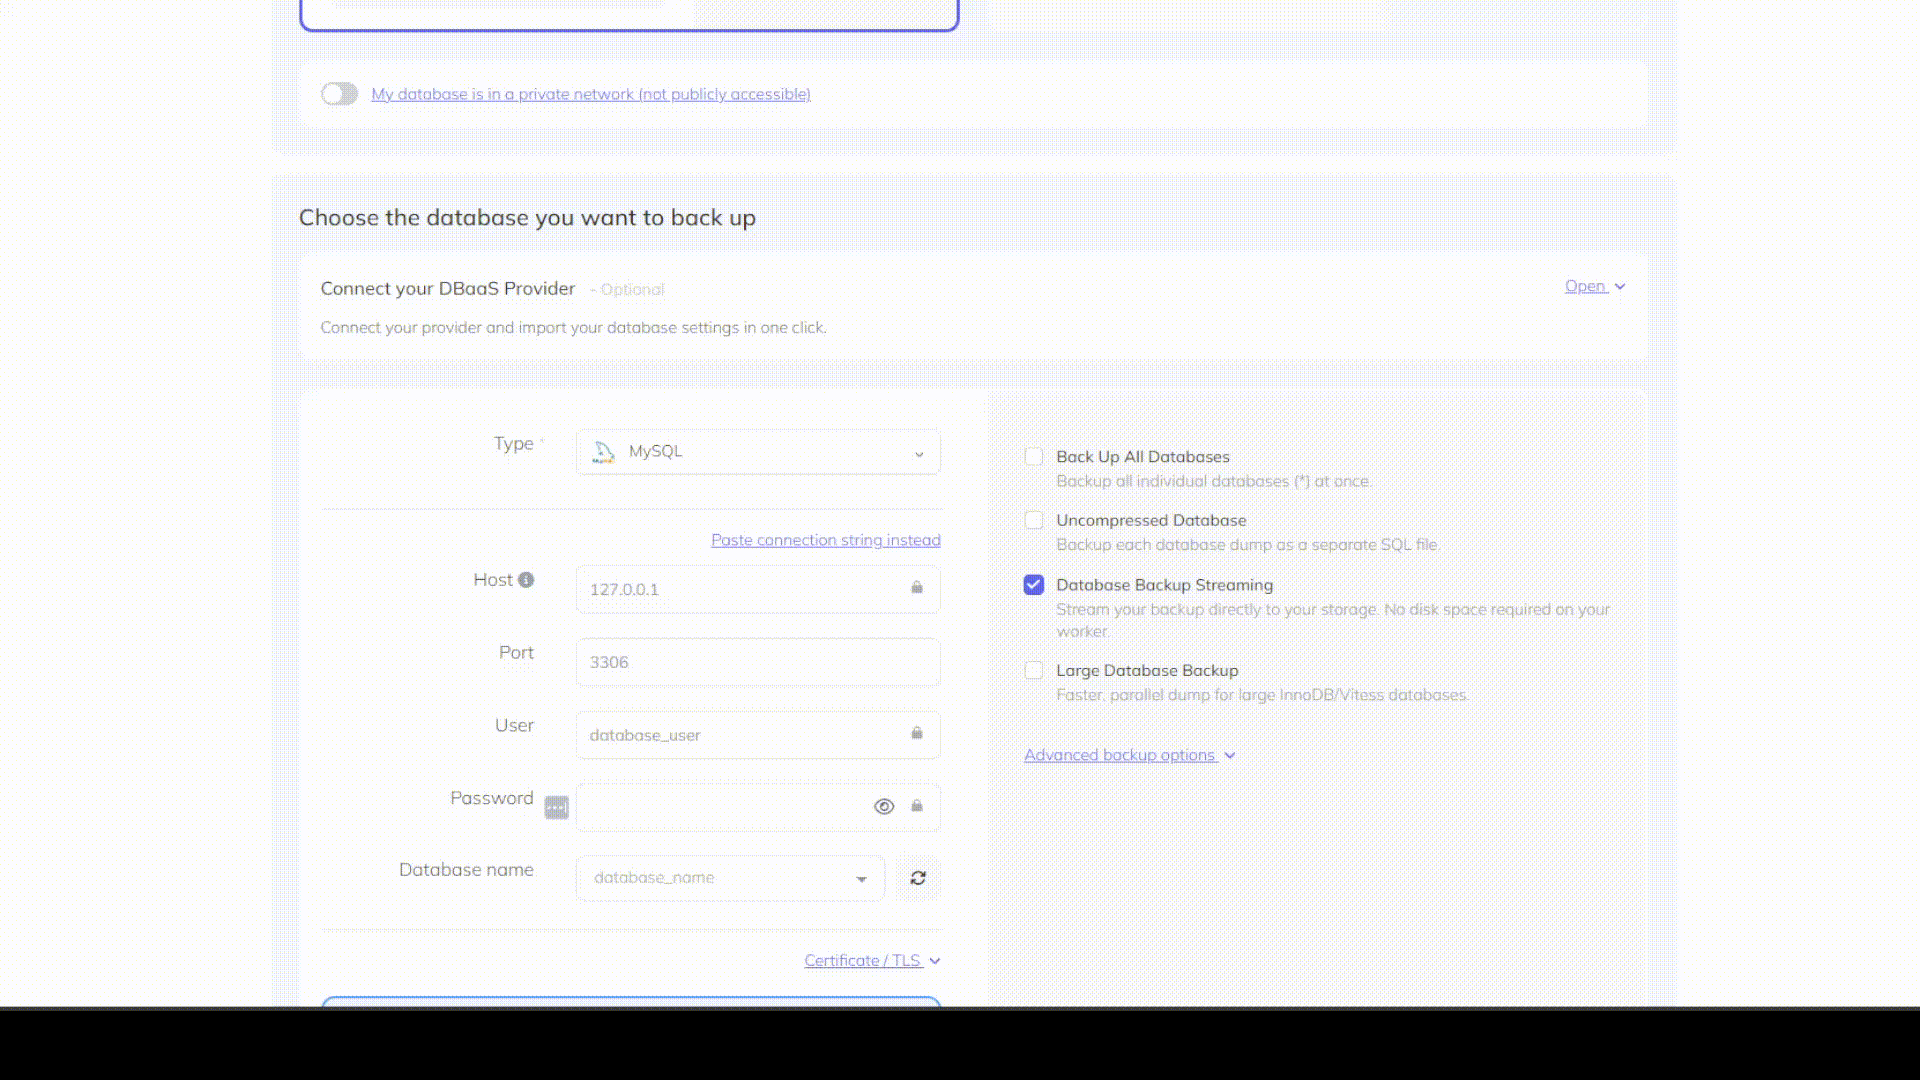Click the lock icon in Password field
Viewport: 1920px width, 1080px height.
(916, 806)
